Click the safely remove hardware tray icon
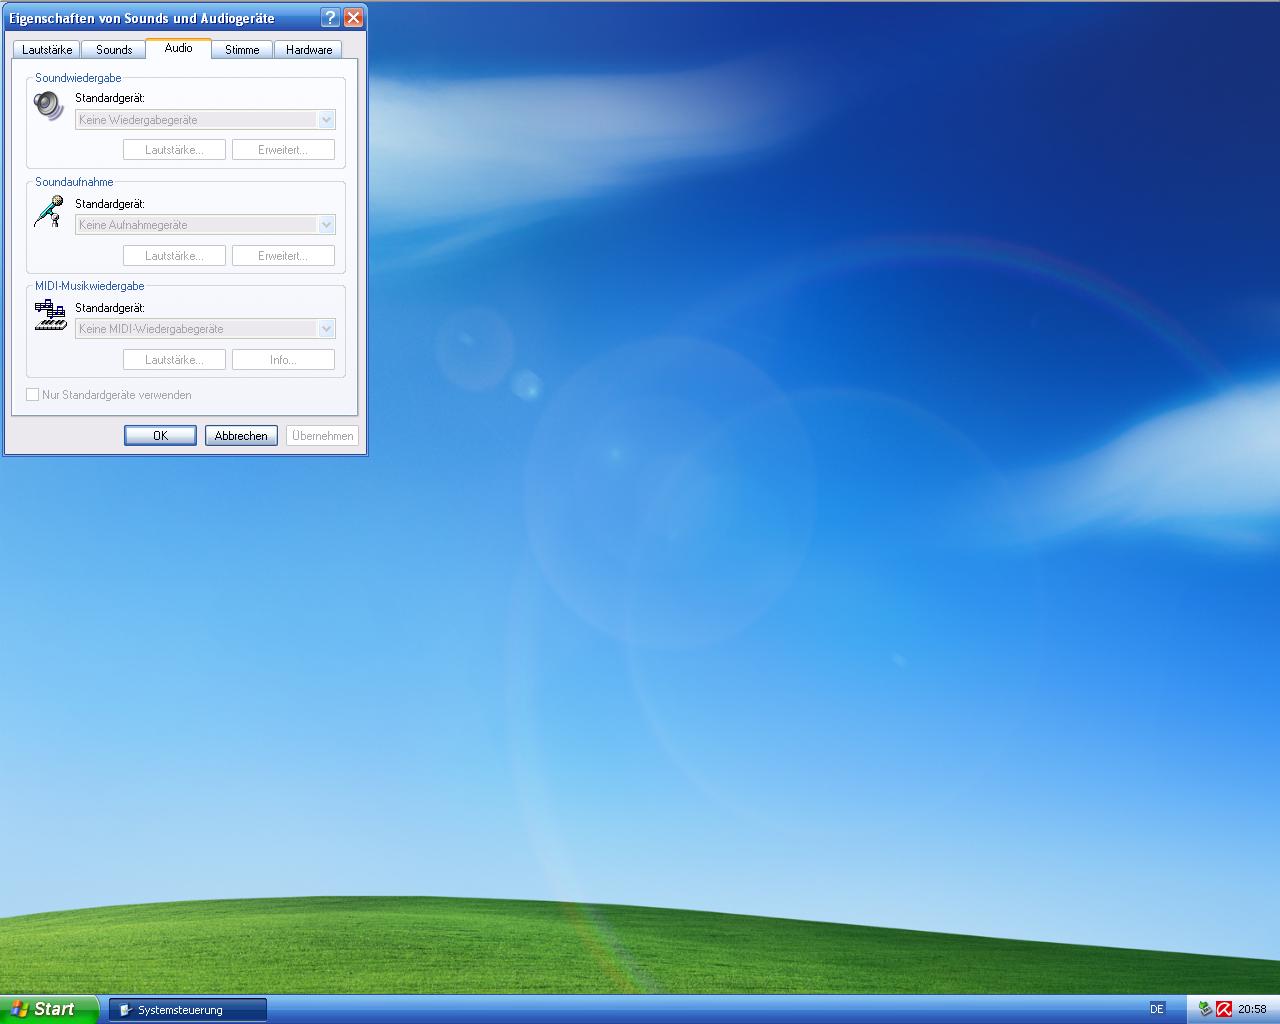The image size is (1280, 1024). coord(1205,1009)
